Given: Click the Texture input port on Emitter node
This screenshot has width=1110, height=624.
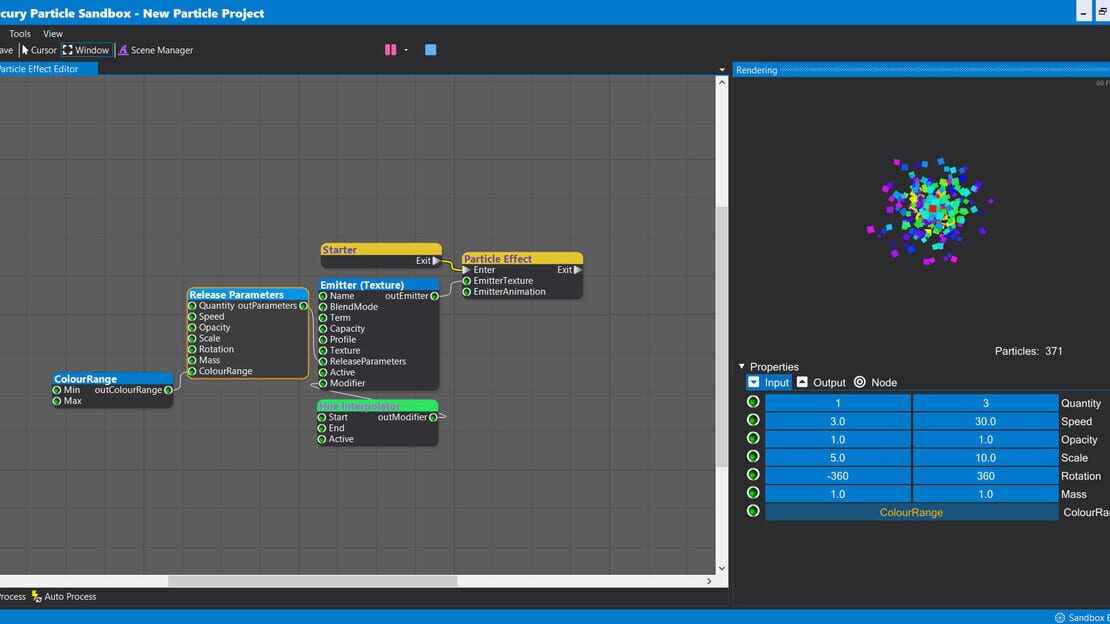Looking at the screenshot, I should pos(323,351).
